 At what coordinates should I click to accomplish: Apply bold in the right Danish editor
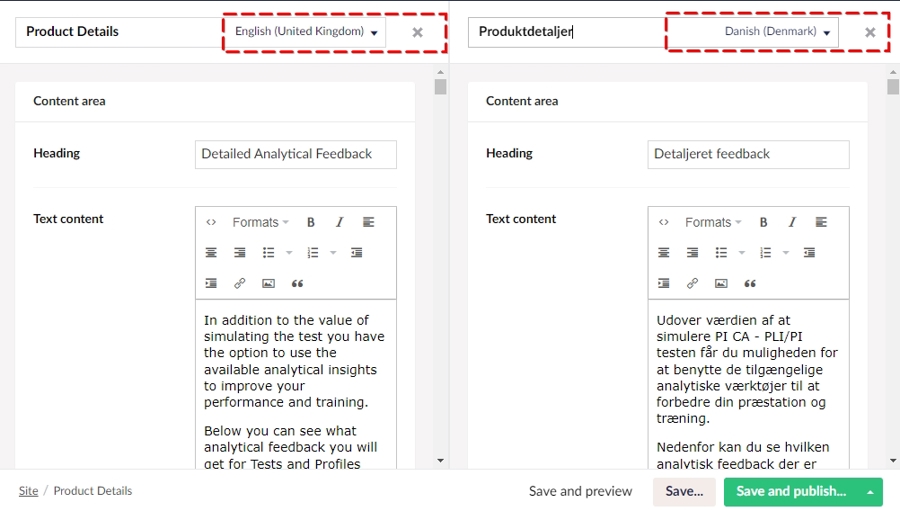(763, 222)
